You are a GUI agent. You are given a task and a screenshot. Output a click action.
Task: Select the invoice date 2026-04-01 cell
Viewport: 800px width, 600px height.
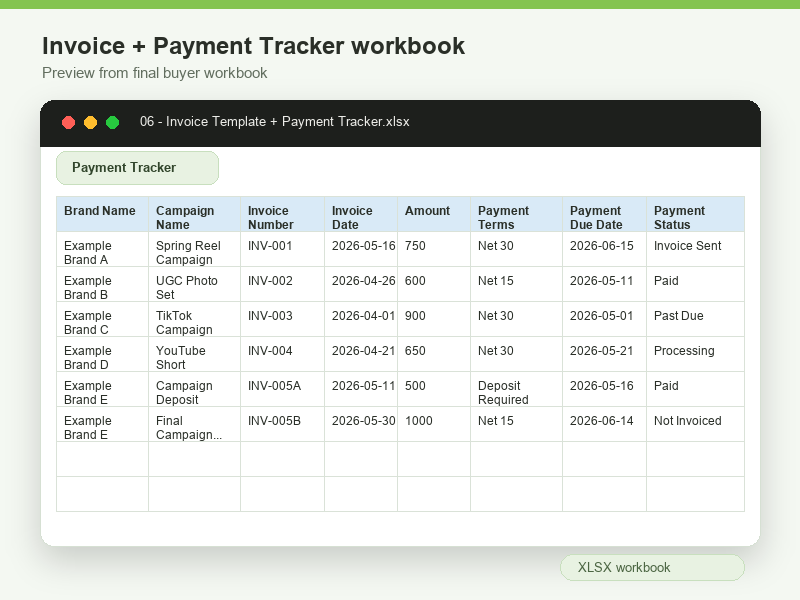361,319
